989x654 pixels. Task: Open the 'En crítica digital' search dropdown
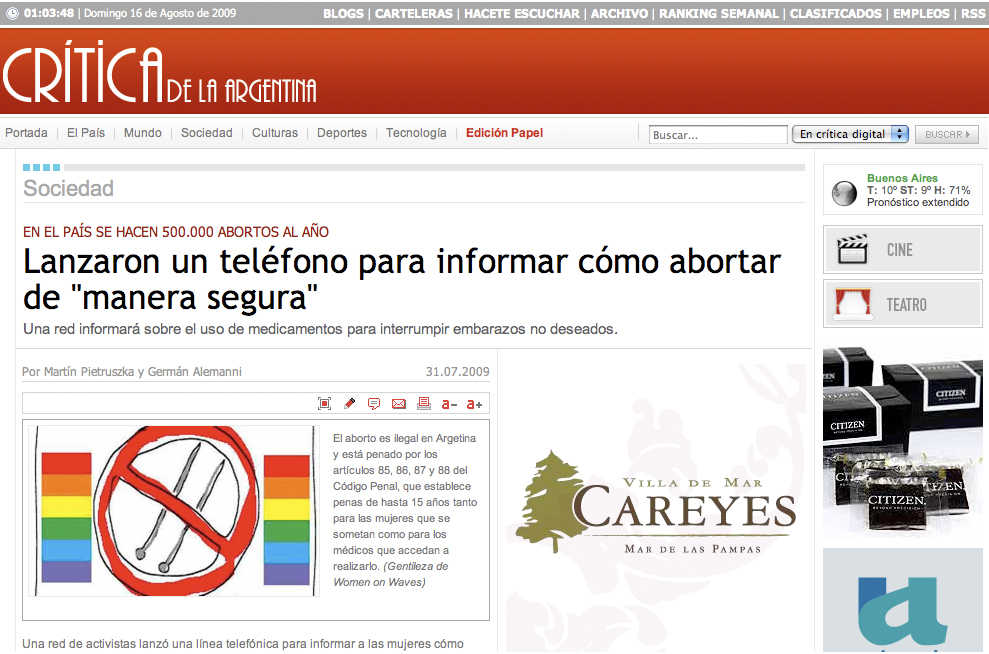pyautogui.click(x=850, y=132)
